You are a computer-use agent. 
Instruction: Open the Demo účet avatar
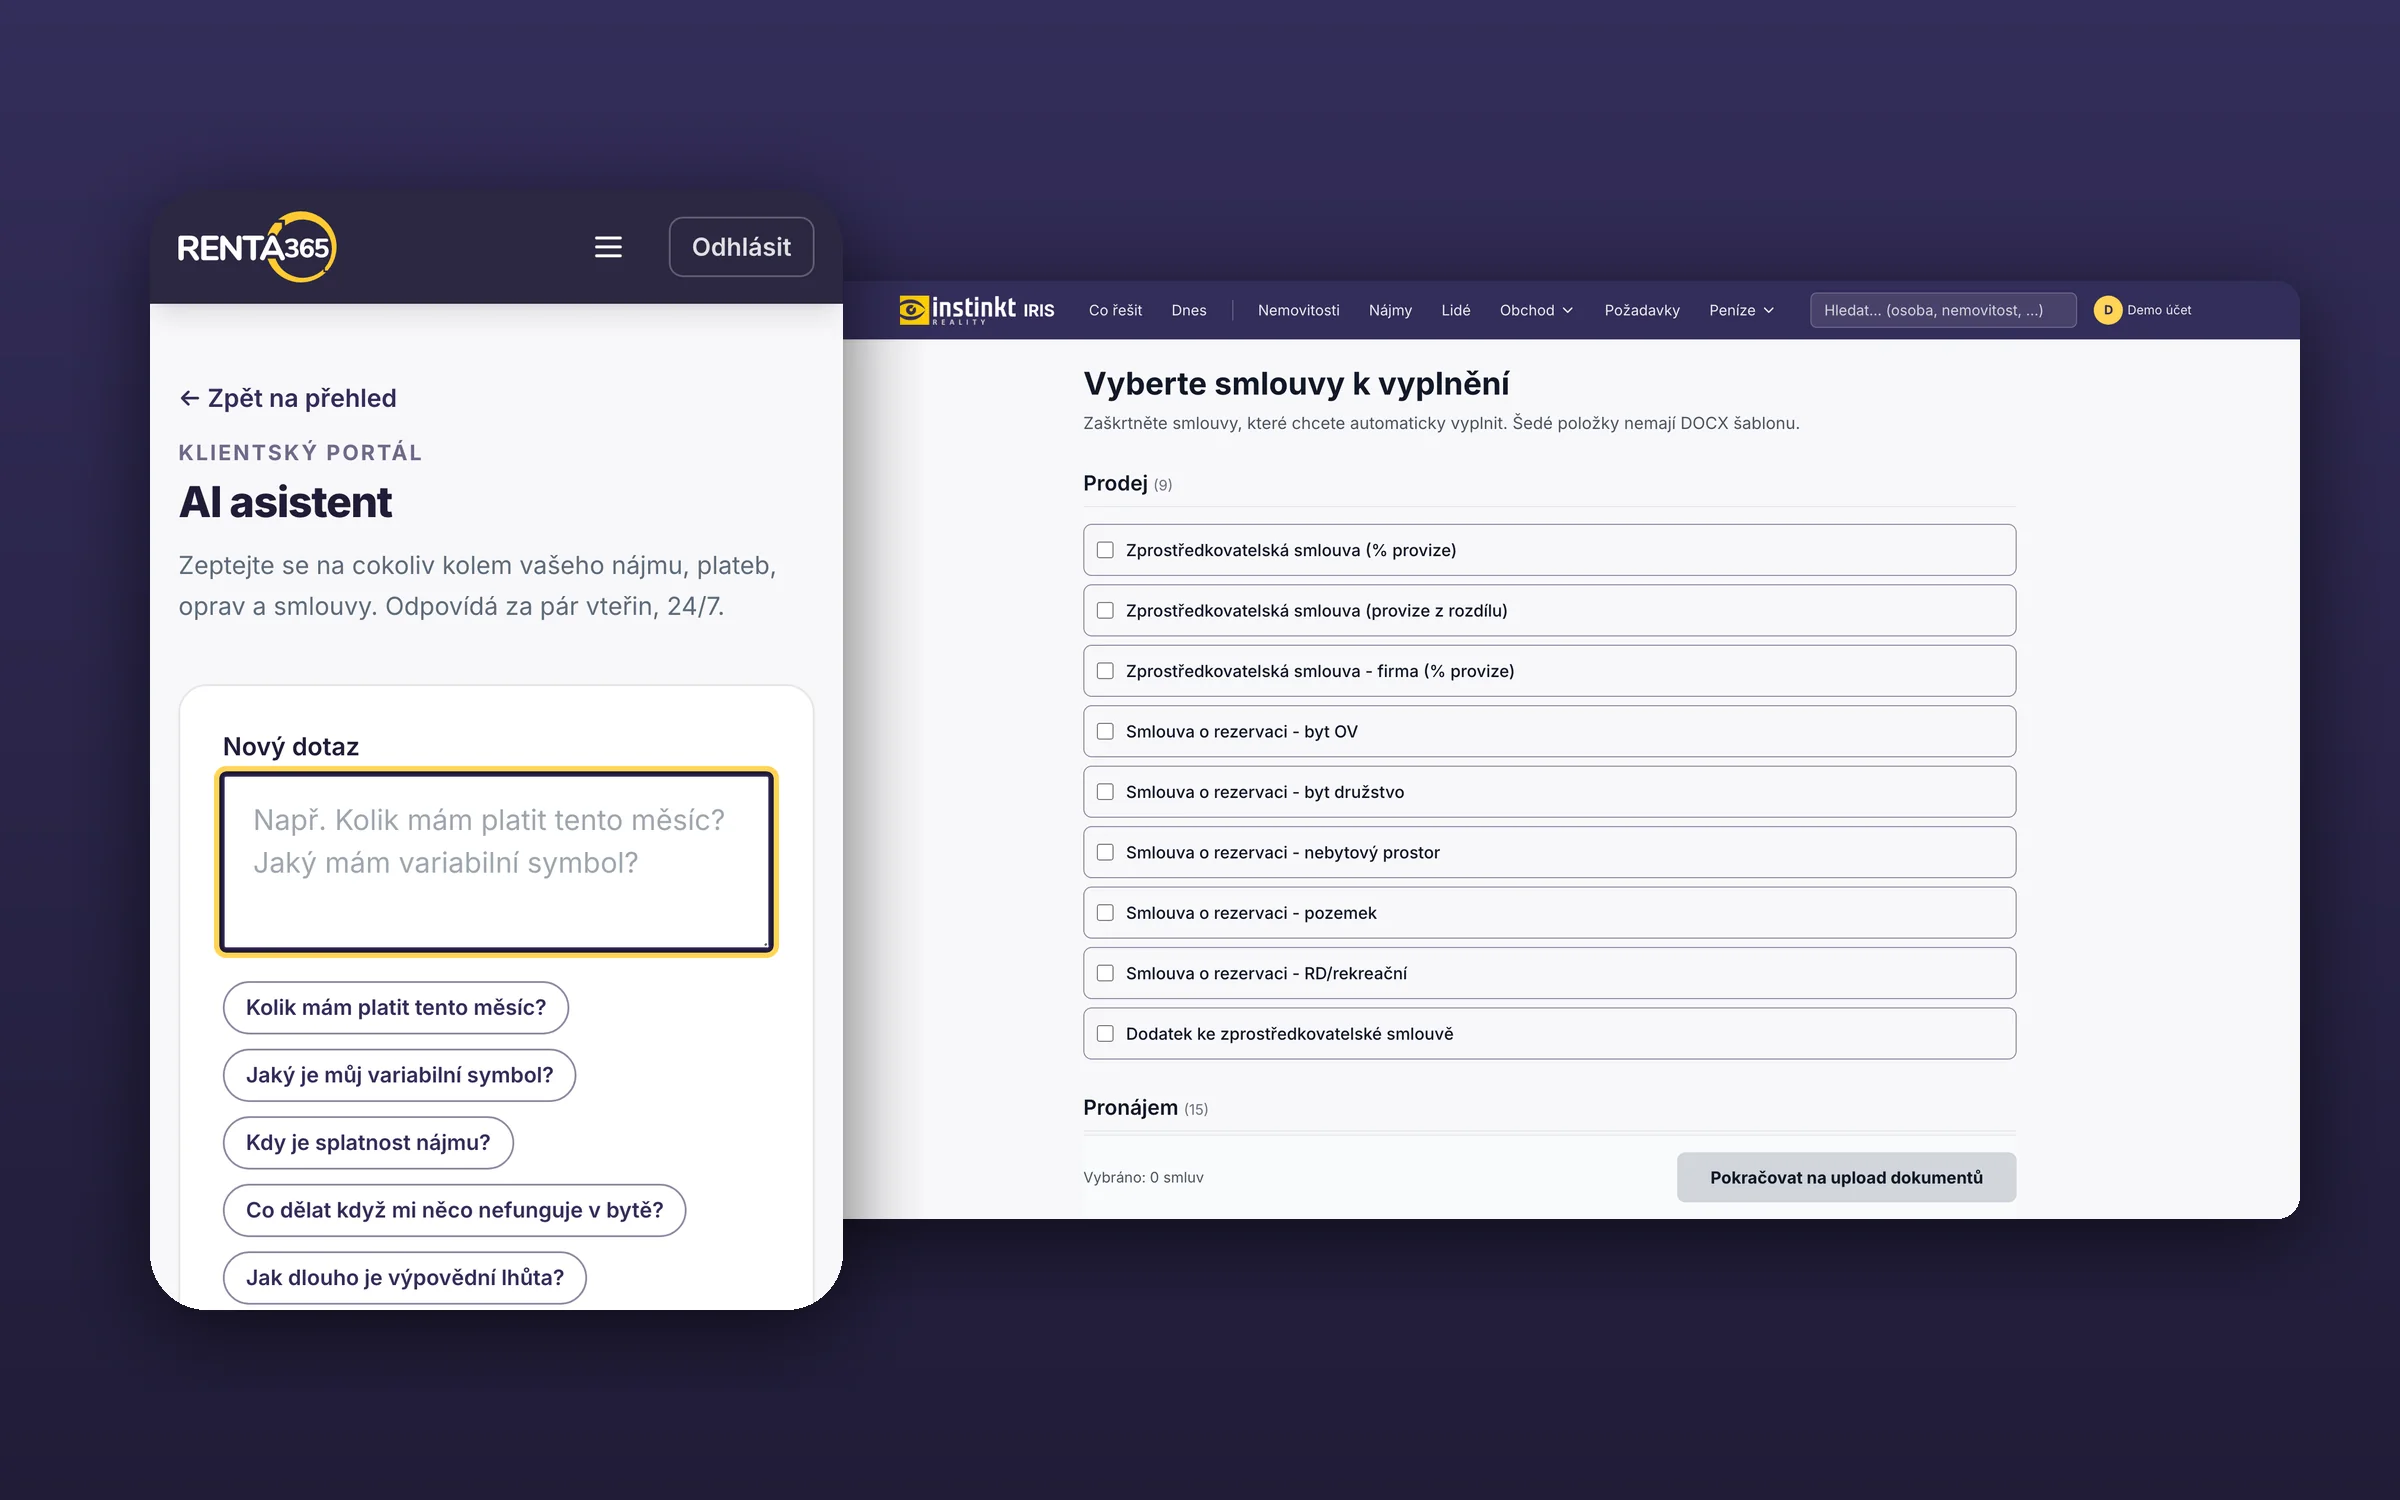(2107, 310)
